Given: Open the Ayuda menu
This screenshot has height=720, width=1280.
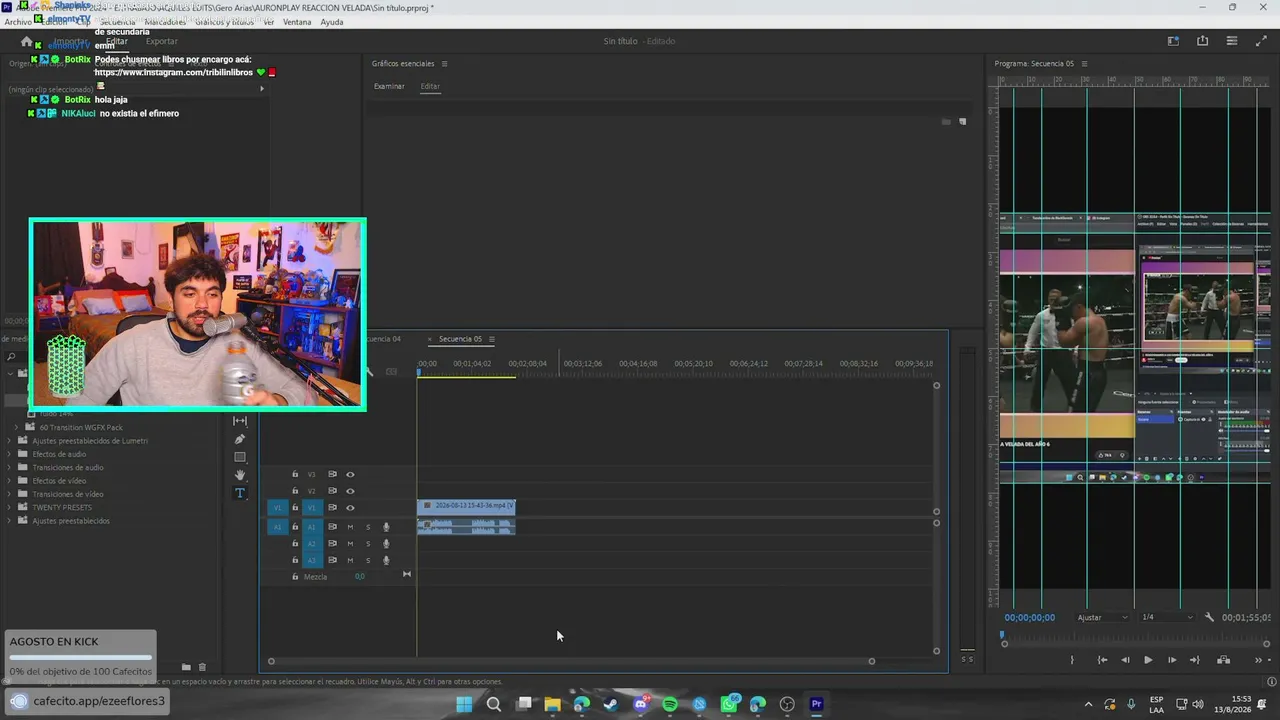Looking at the screenshot, I should [332, 22].
